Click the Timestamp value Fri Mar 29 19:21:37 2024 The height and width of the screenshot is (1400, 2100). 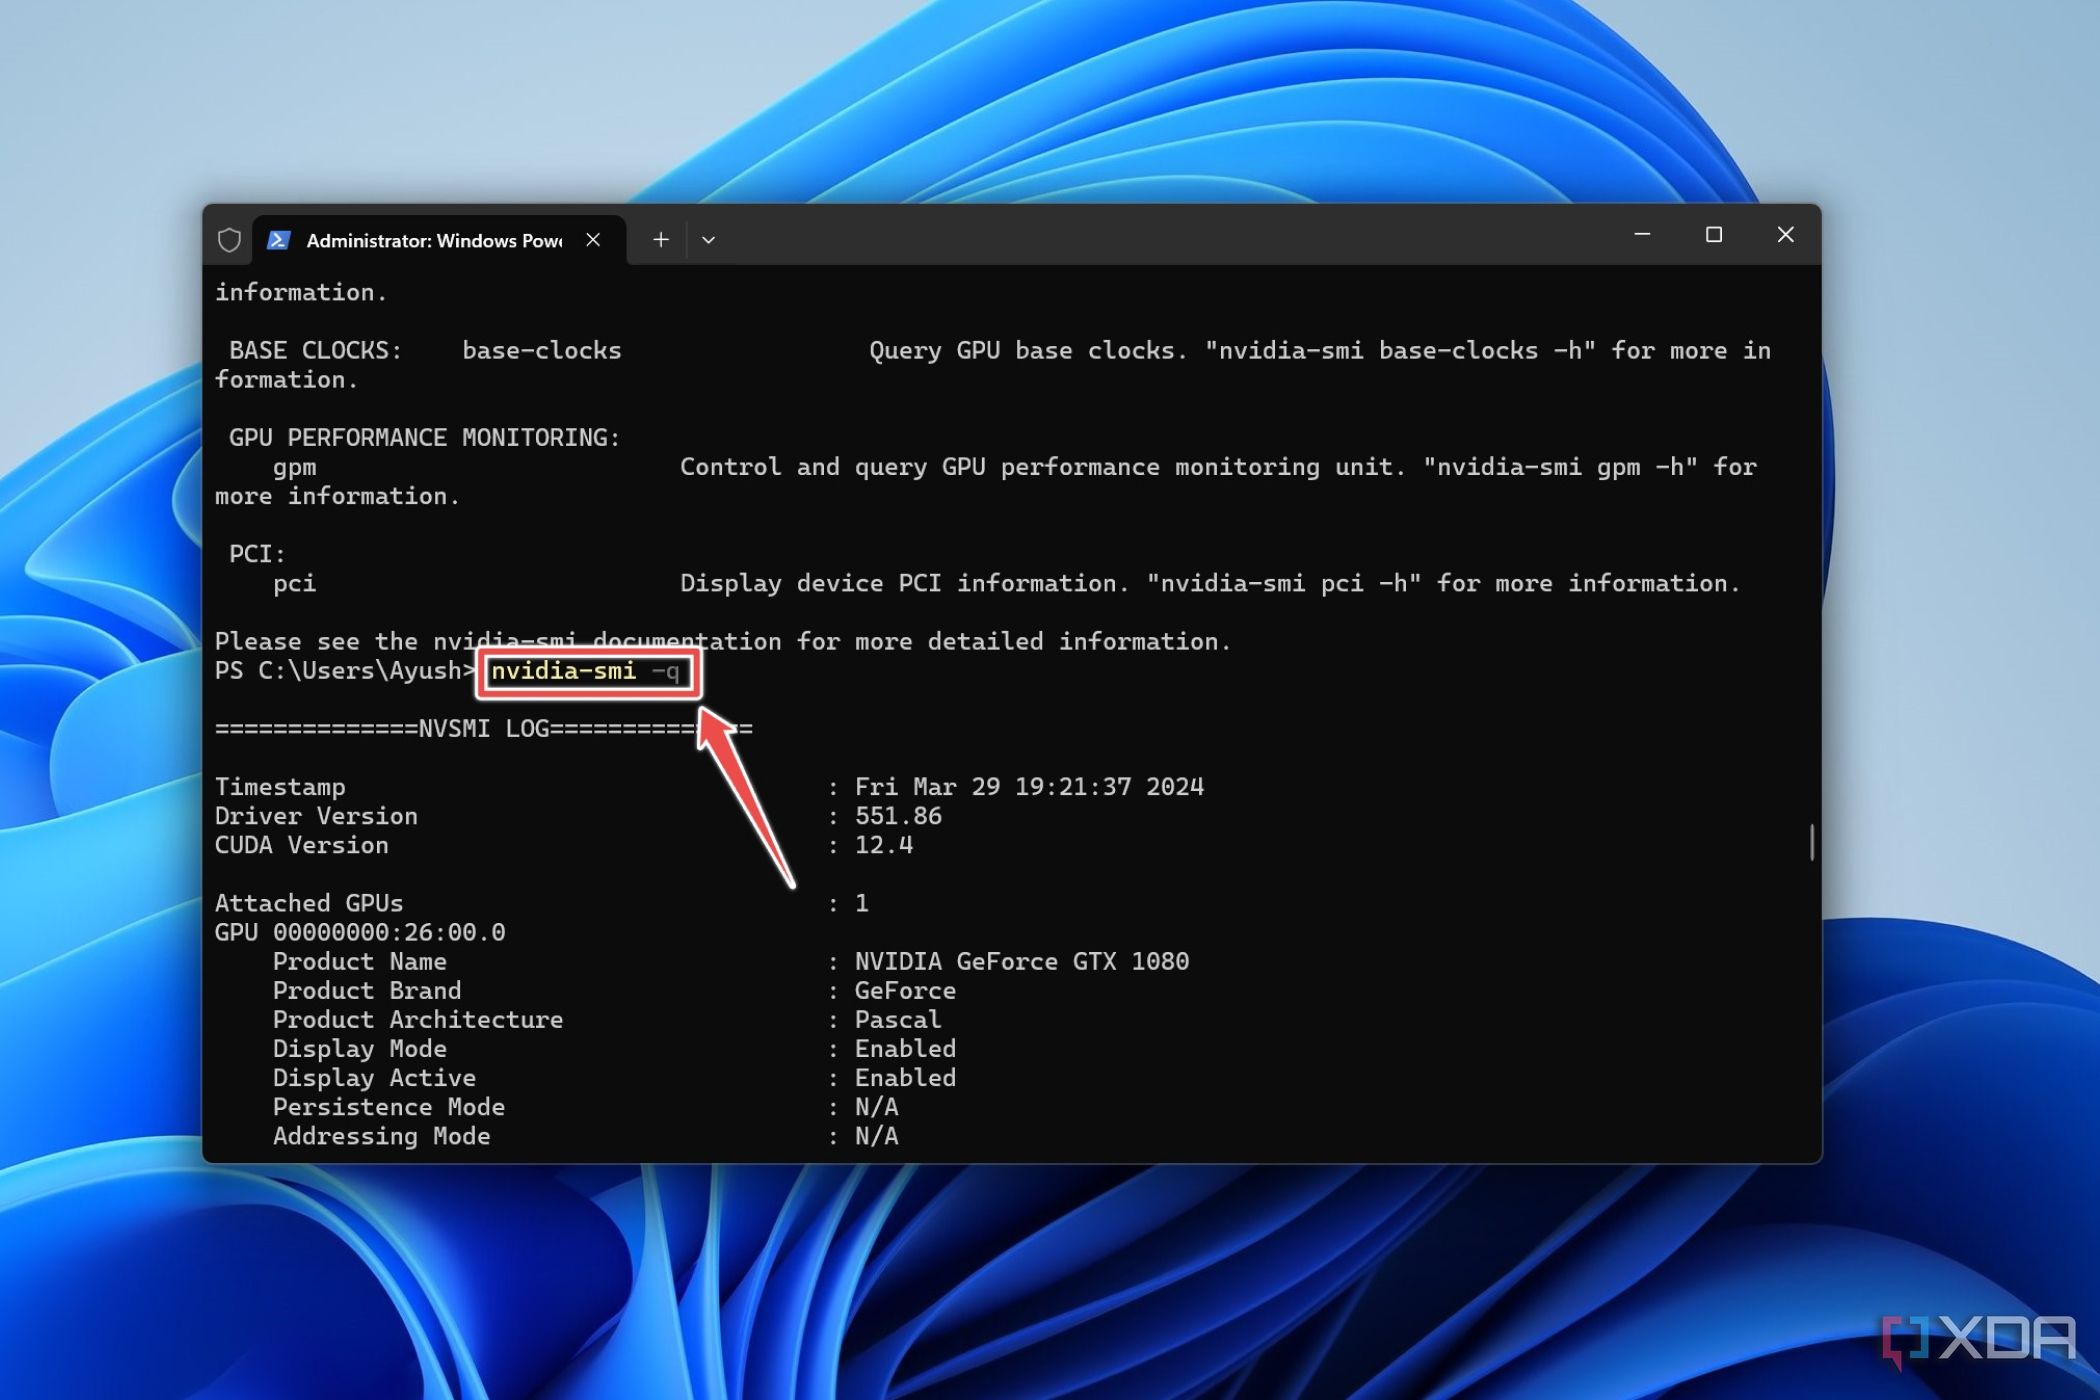[x=1029, y=787]
